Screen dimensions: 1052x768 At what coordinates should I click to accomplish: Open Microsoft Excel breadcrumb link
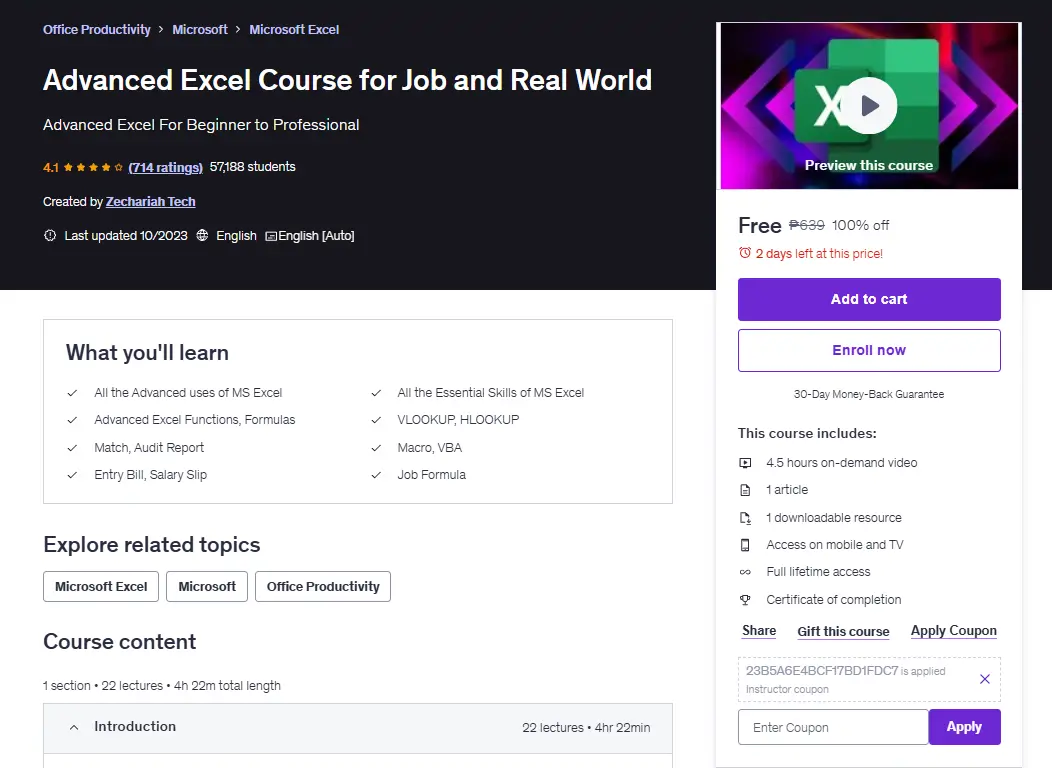(294, 30)
